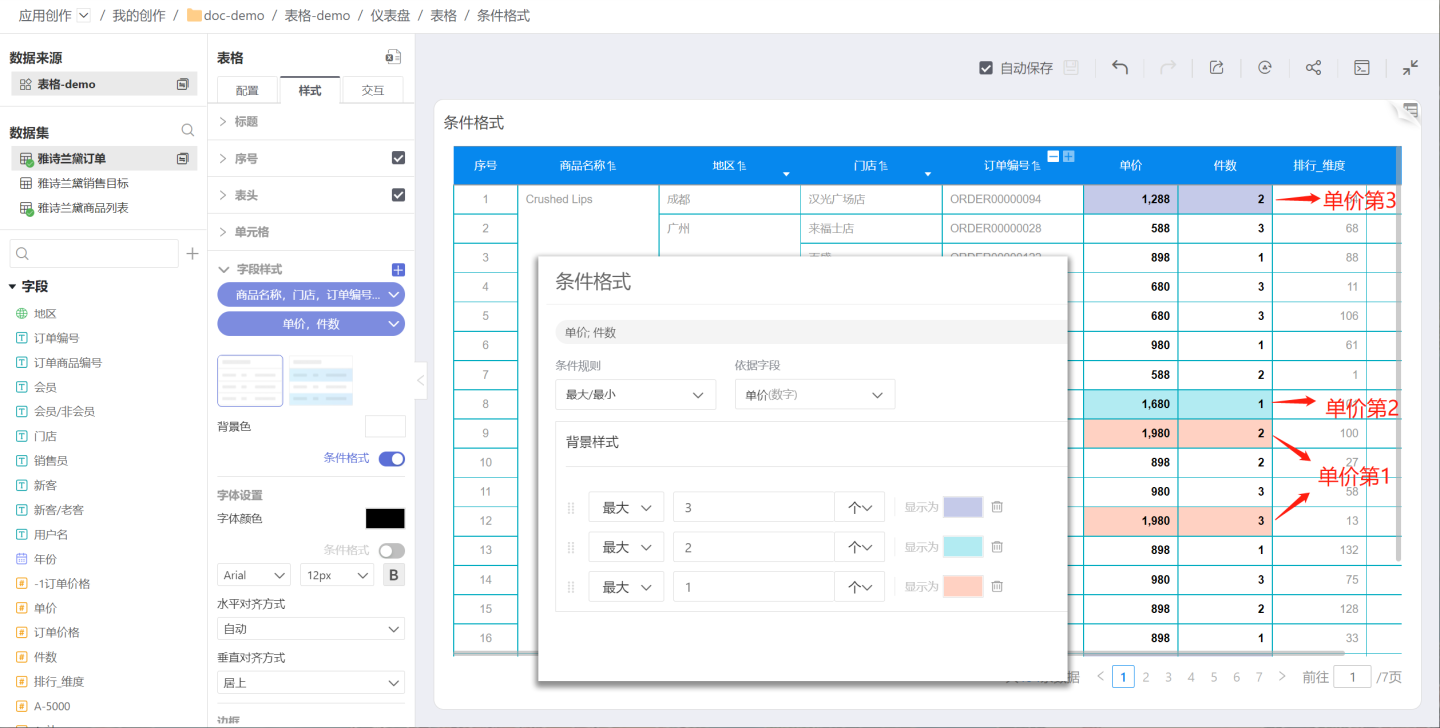Toggle the 序号 checkbox
This screenshot has height=728, width=1440.
pyautogui.click(x=398, y=158)
